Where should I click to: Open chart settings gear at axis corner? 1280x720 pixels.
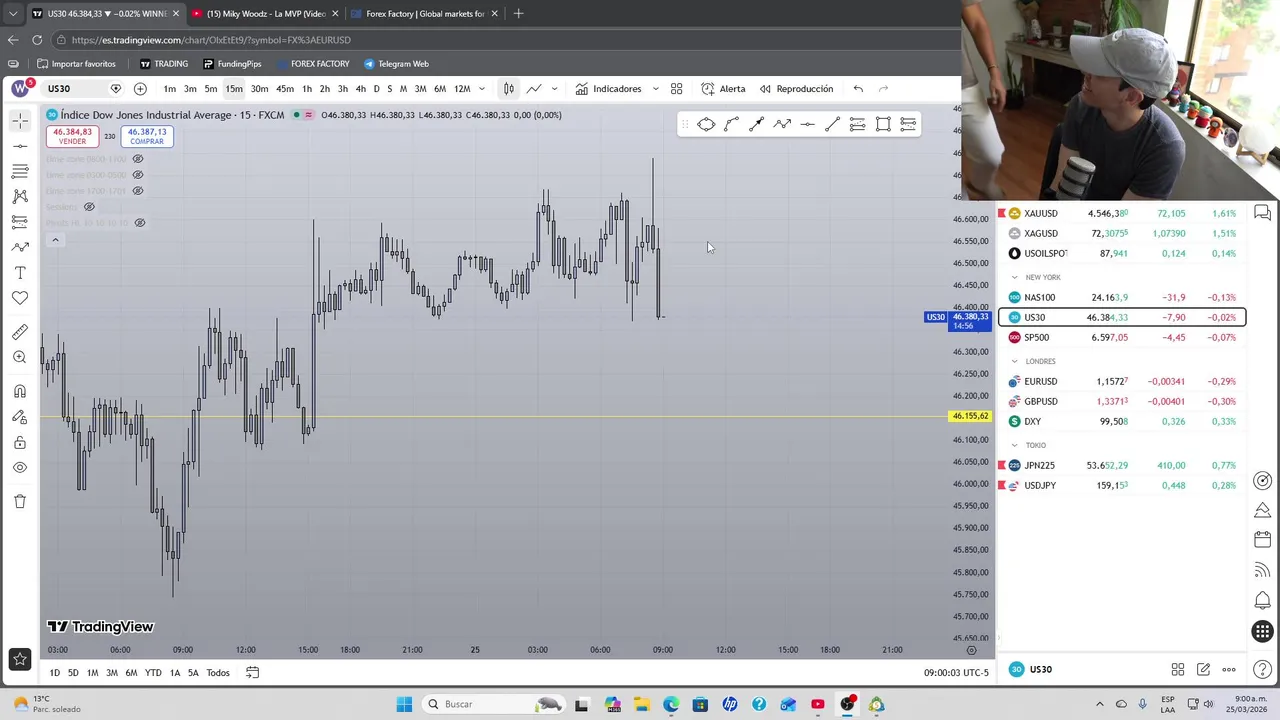pyautogui.click(x=971, y=650)
